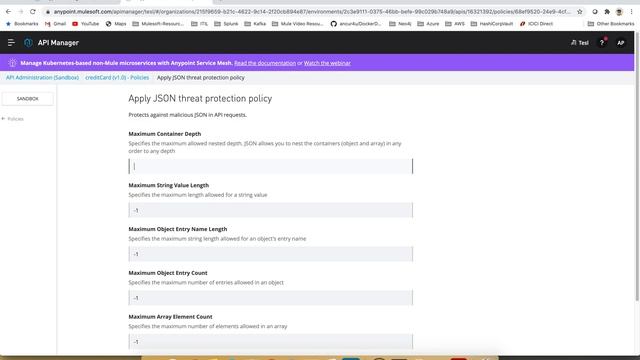This screenshot has height=360, width=640.
Task: Open the Azure bookmark folder
Action: [x=428, y=24]
